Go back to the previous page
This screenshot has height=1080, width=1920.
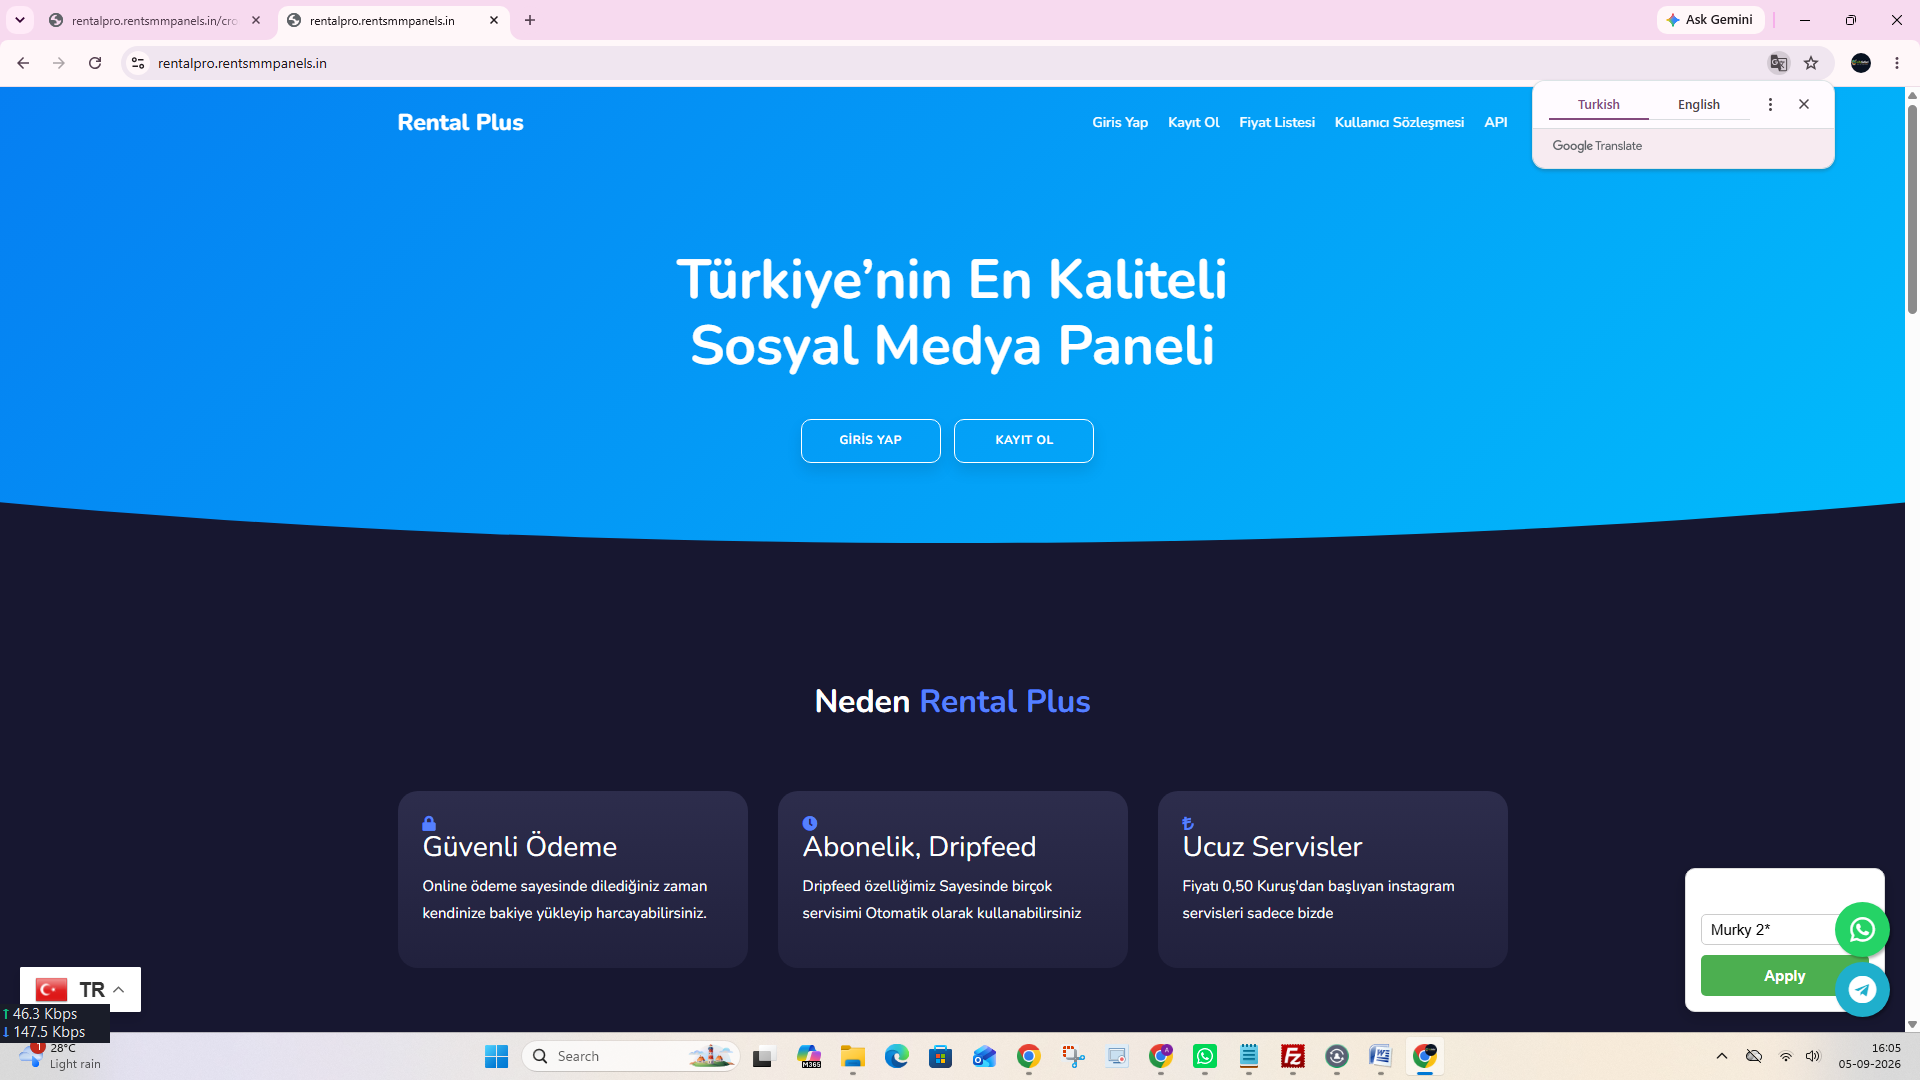click(x=23, y=63)
